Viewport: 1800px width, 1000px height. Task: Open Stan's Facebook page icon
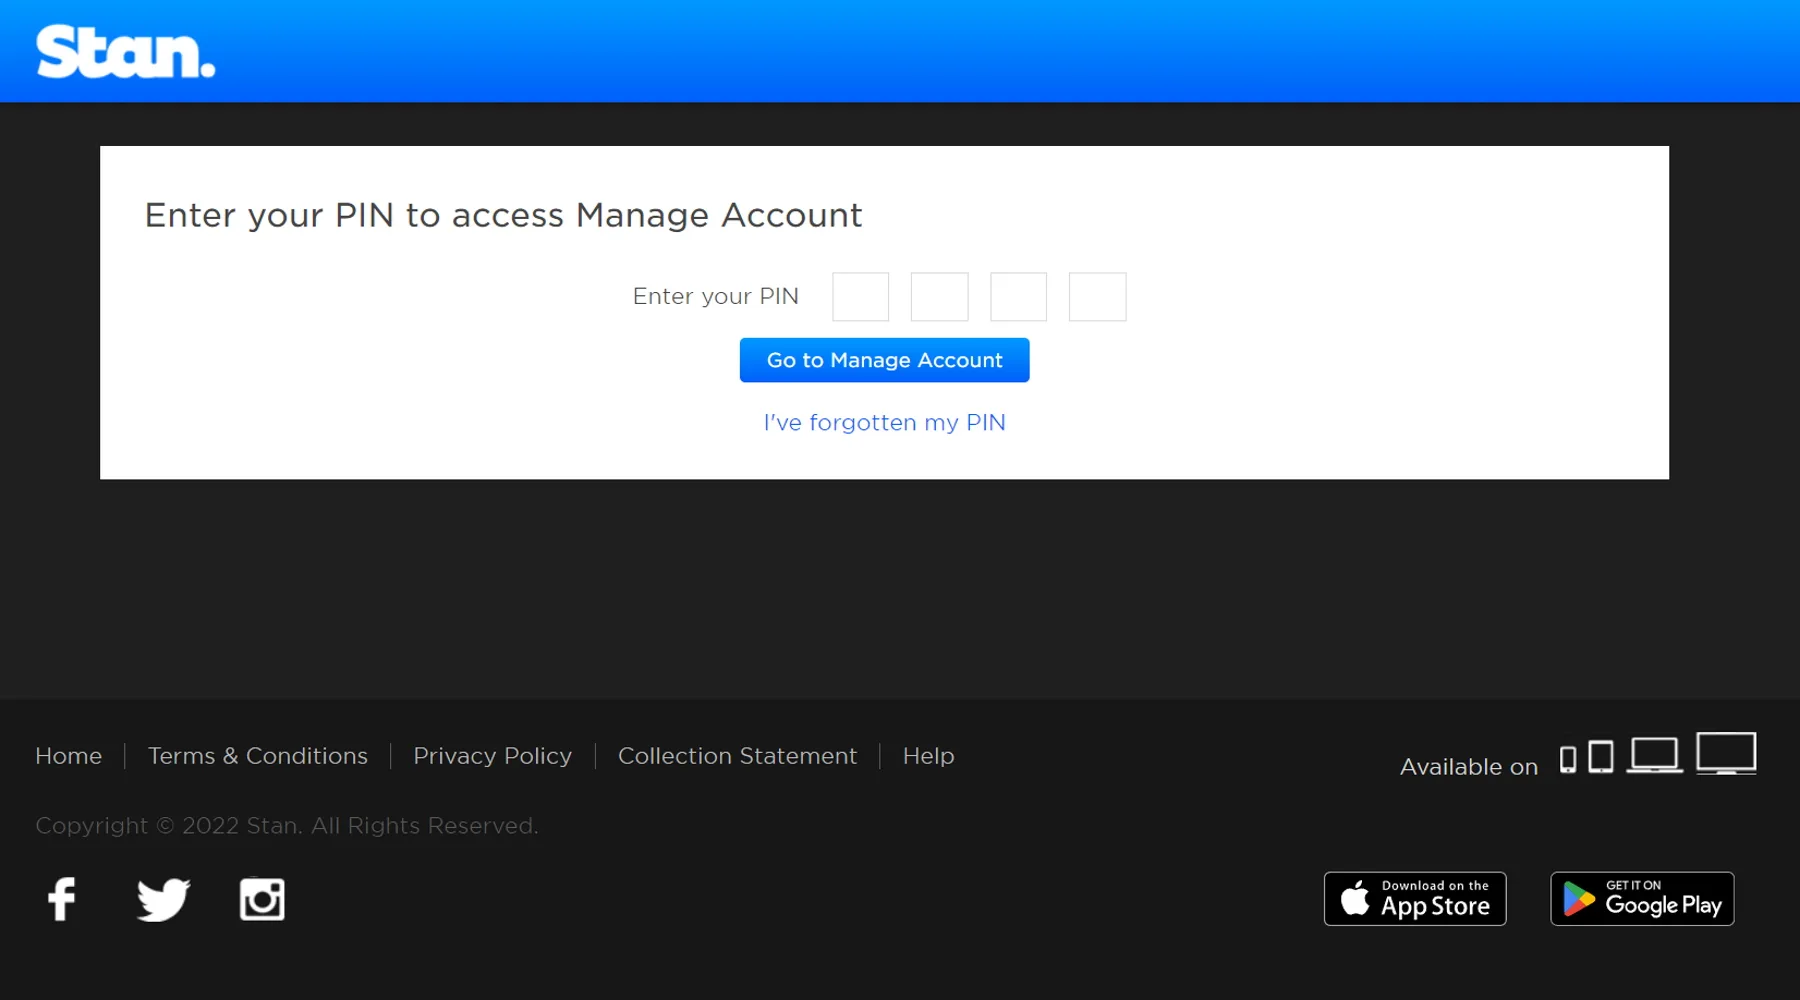(62, 899)
